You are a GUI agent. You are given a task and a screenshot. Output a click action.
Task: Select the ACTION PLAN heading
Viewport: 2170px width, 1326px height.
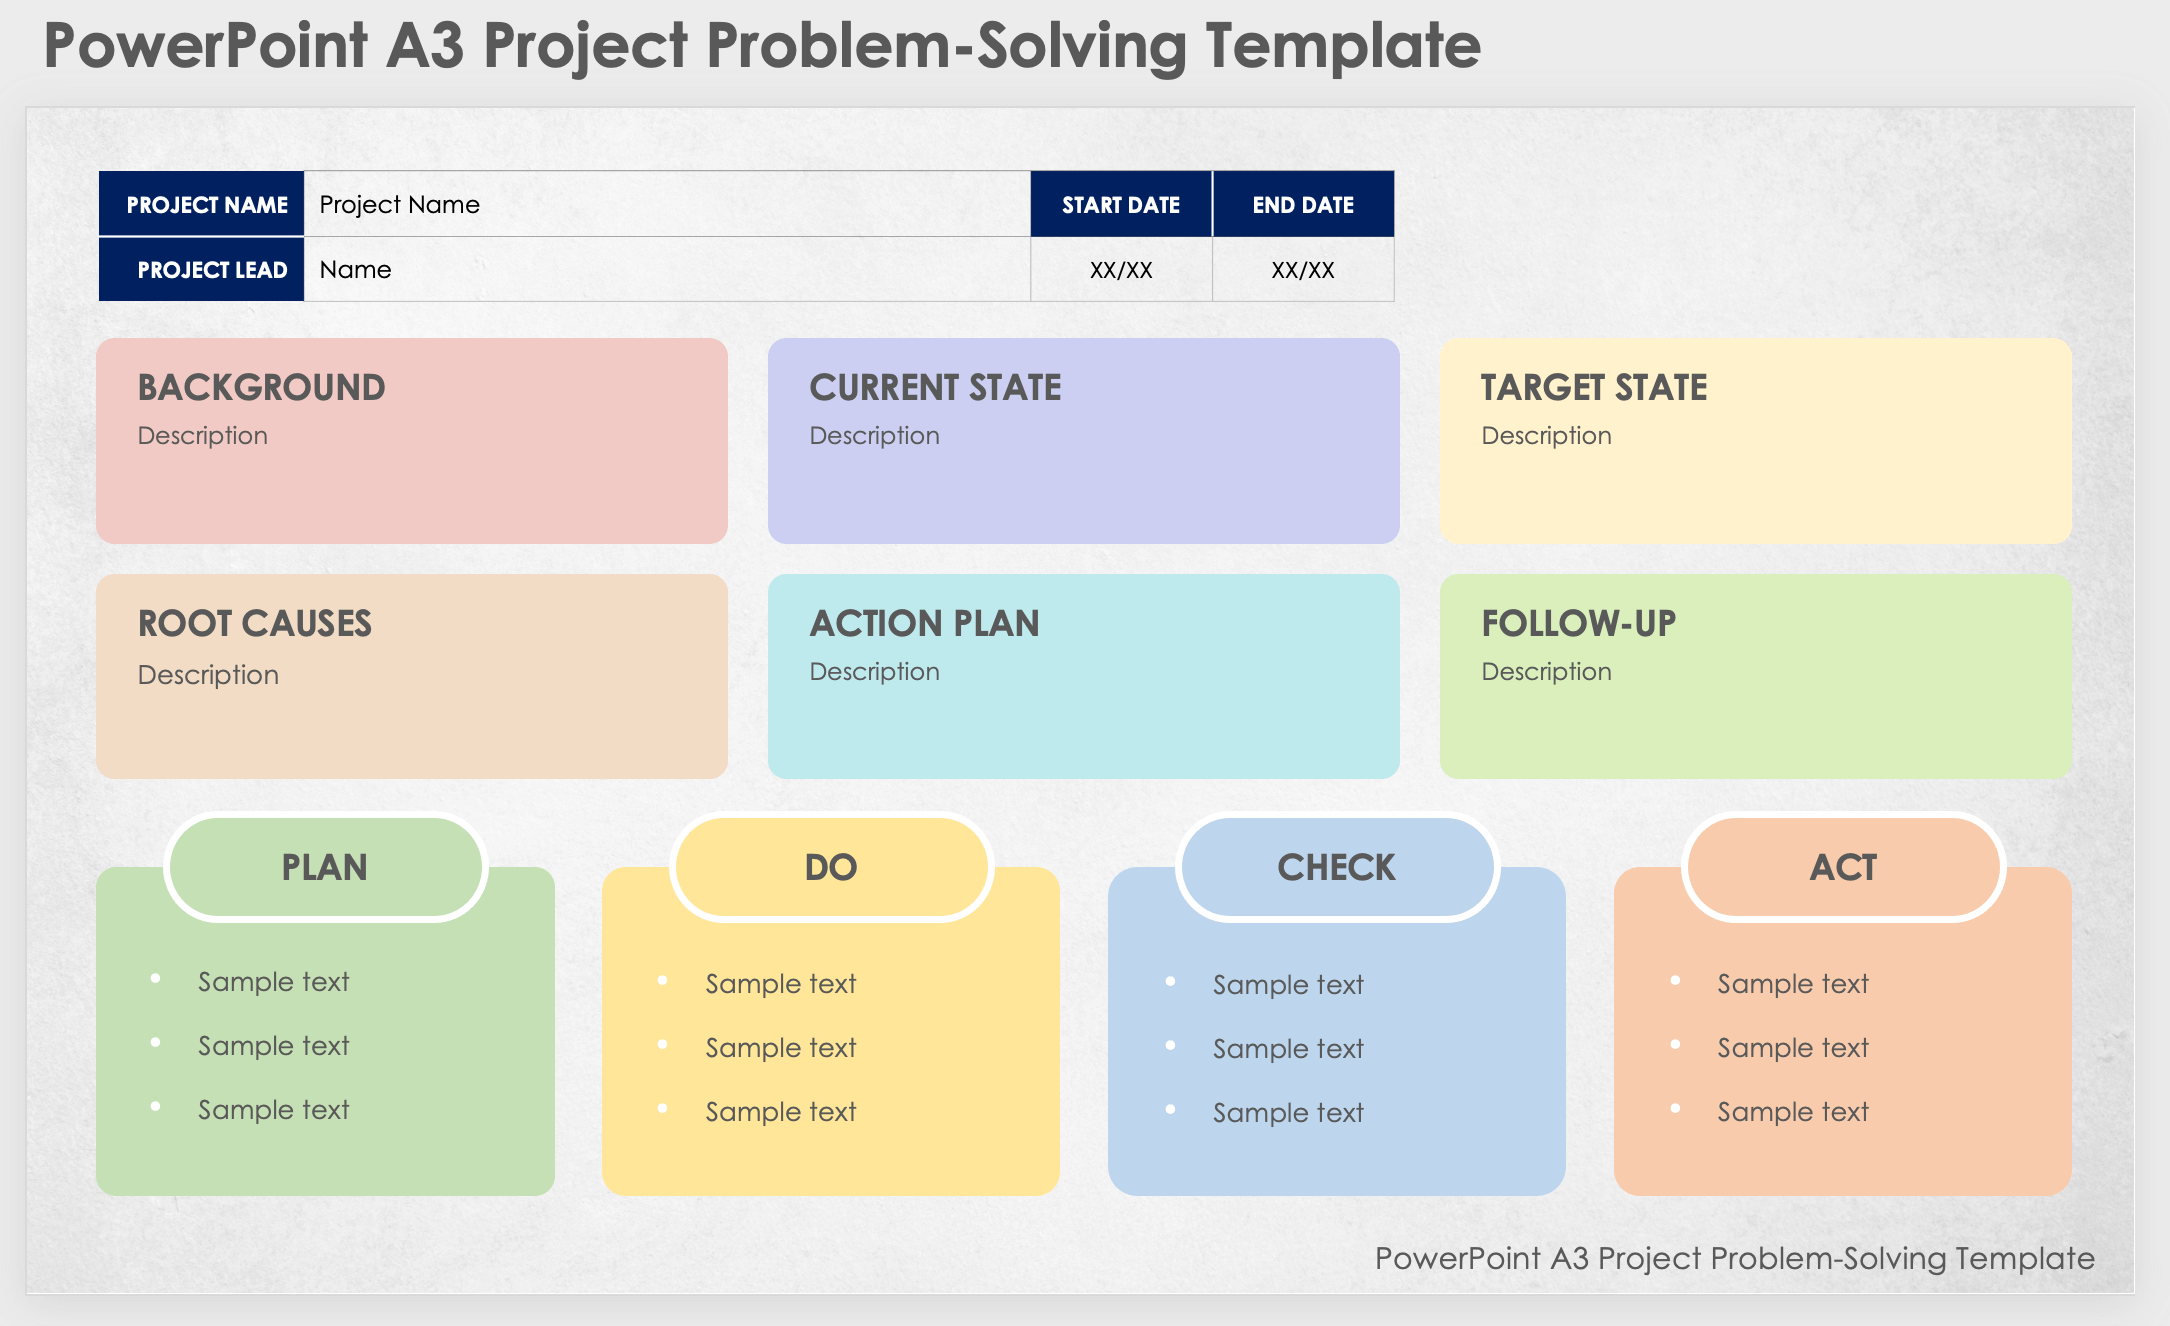coord(925,624)
